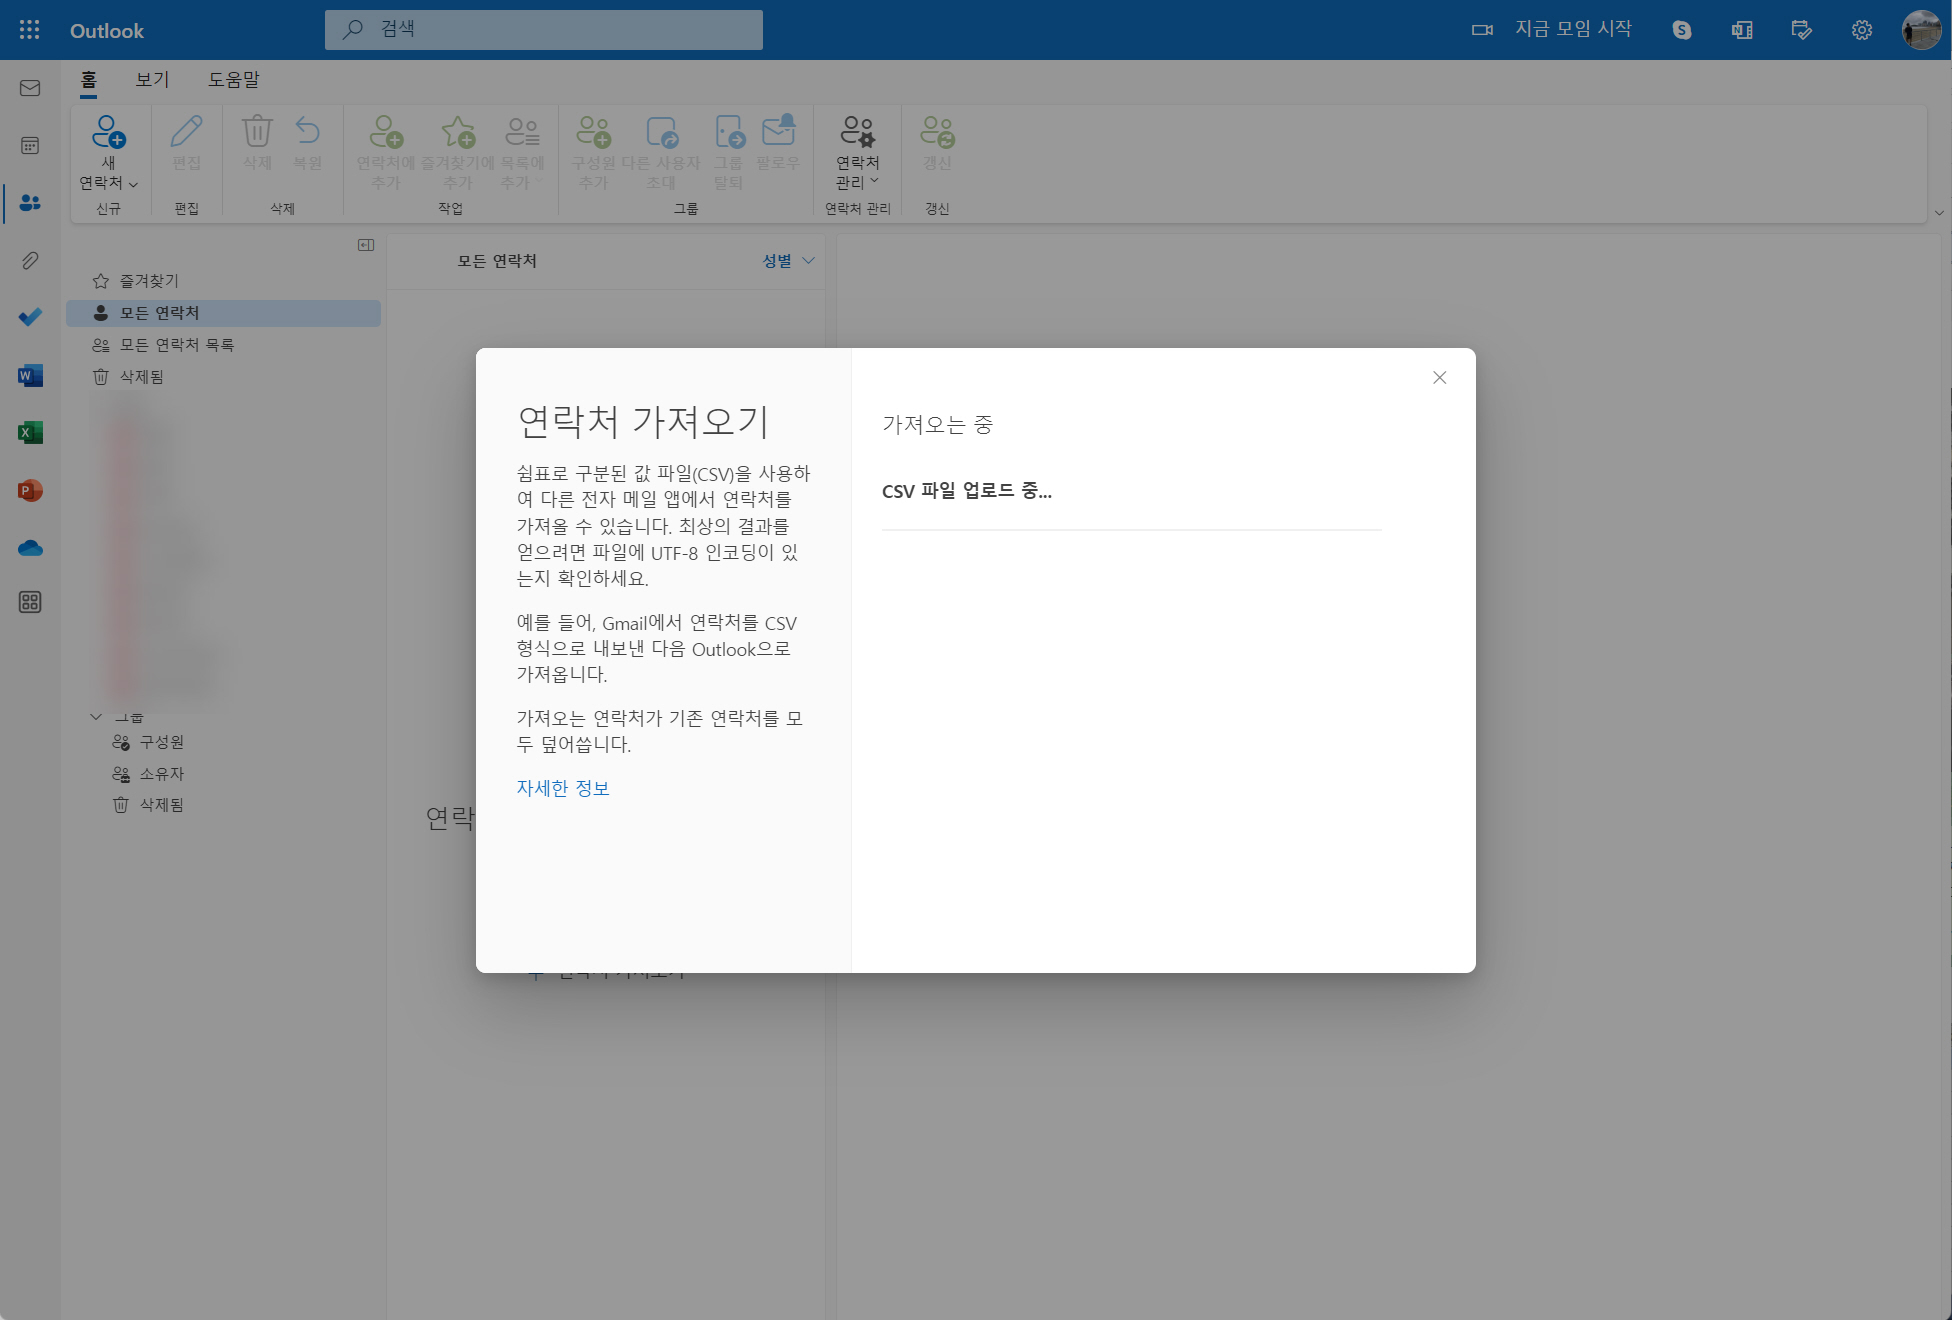Screen dimensions: 1952x1320
Task: Launch Word from the sidebar
Action: (x=30, y=376)
